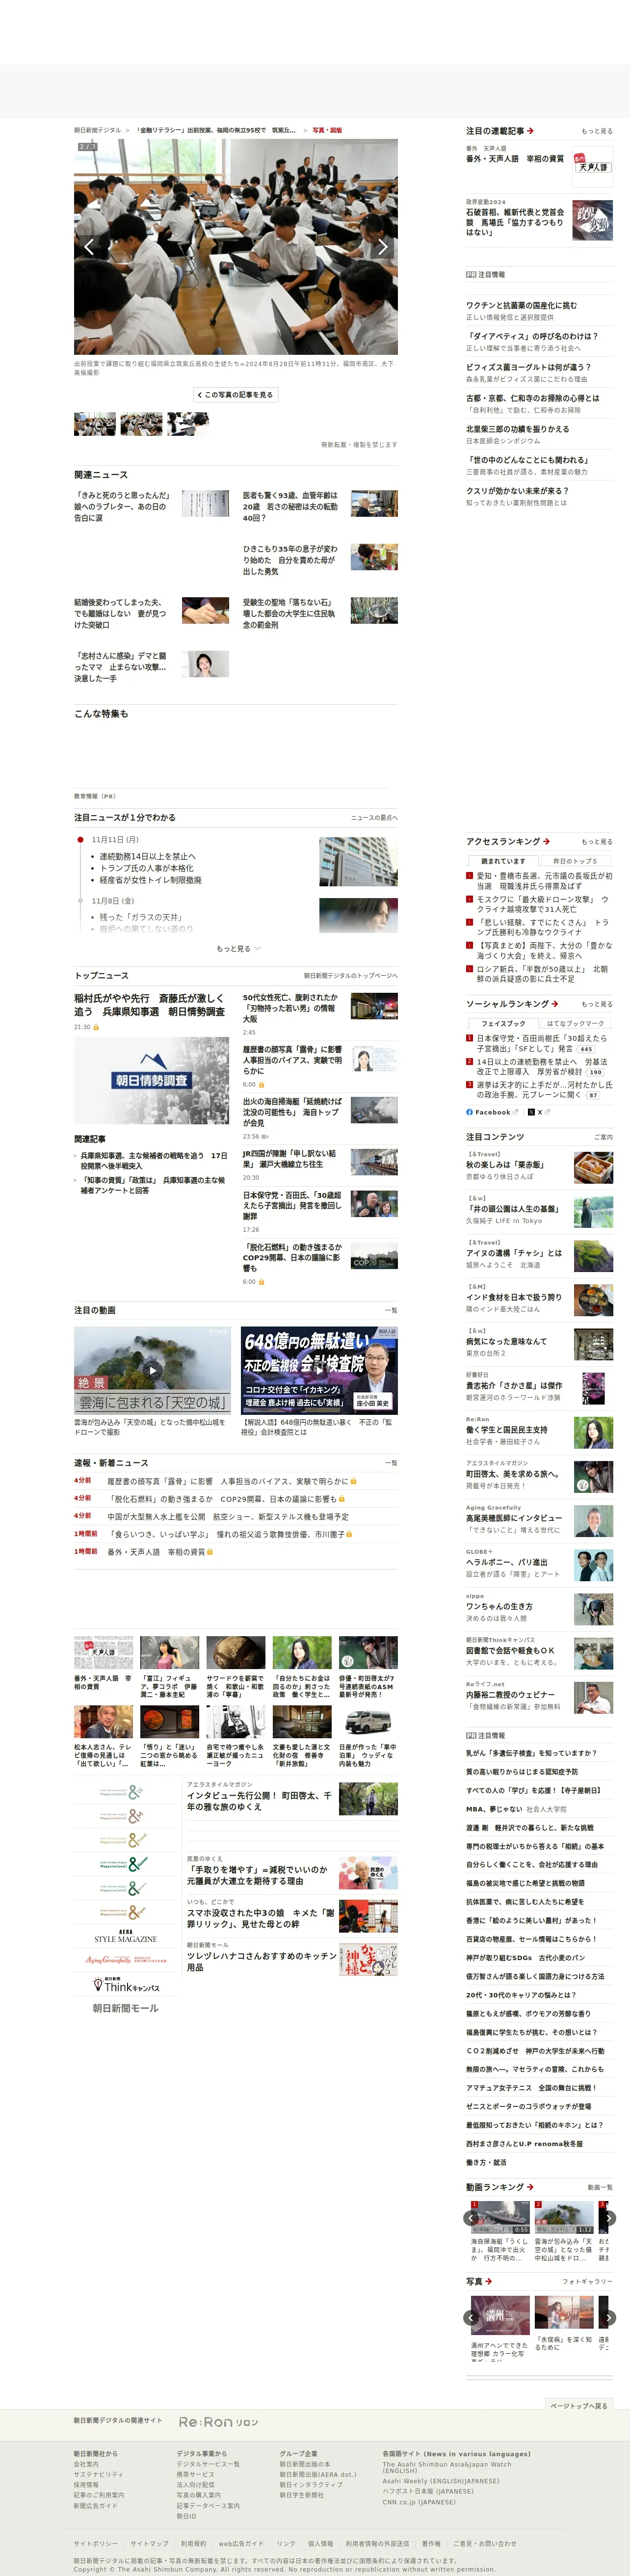
Task: Open the CNN.co.jp (JAPANESE) footer link
Action: pos(419,2502)
